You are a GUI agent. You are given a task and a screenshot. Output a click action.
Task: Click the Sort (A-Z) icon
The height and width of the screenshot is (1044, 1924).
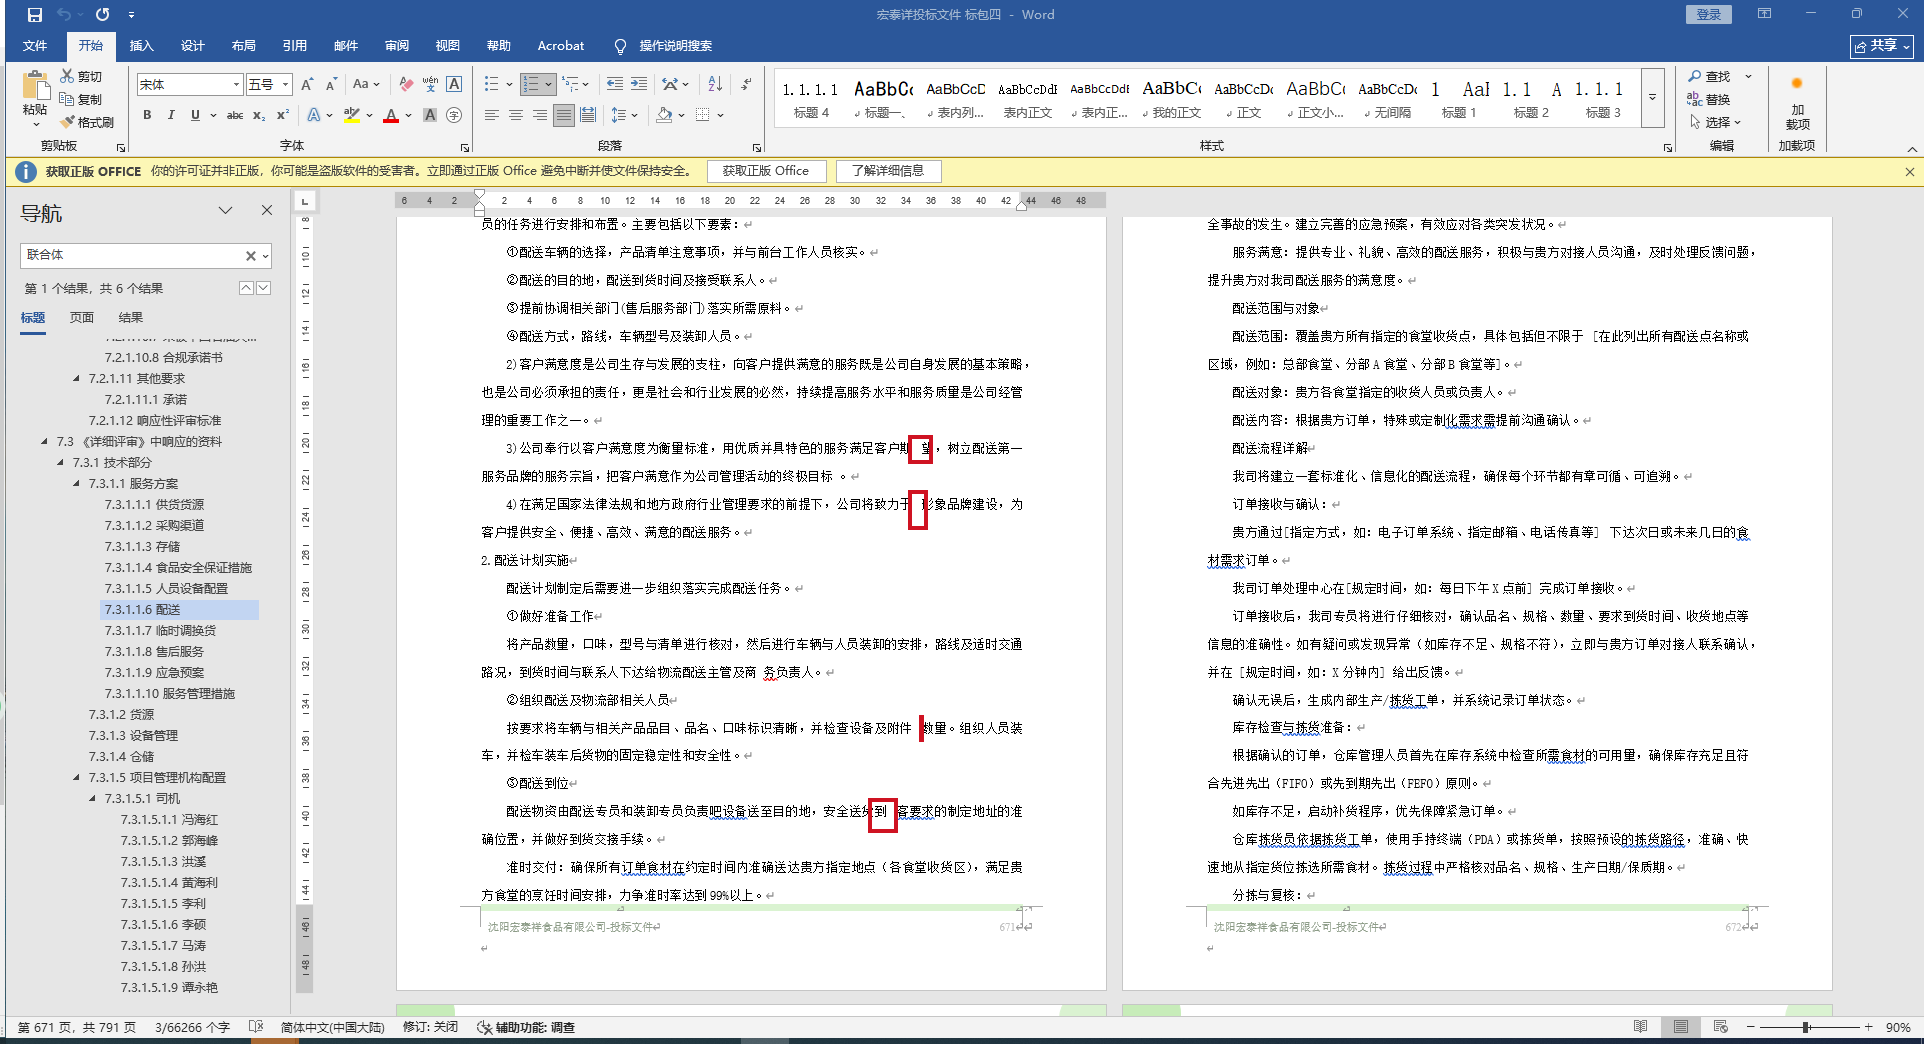715,85
